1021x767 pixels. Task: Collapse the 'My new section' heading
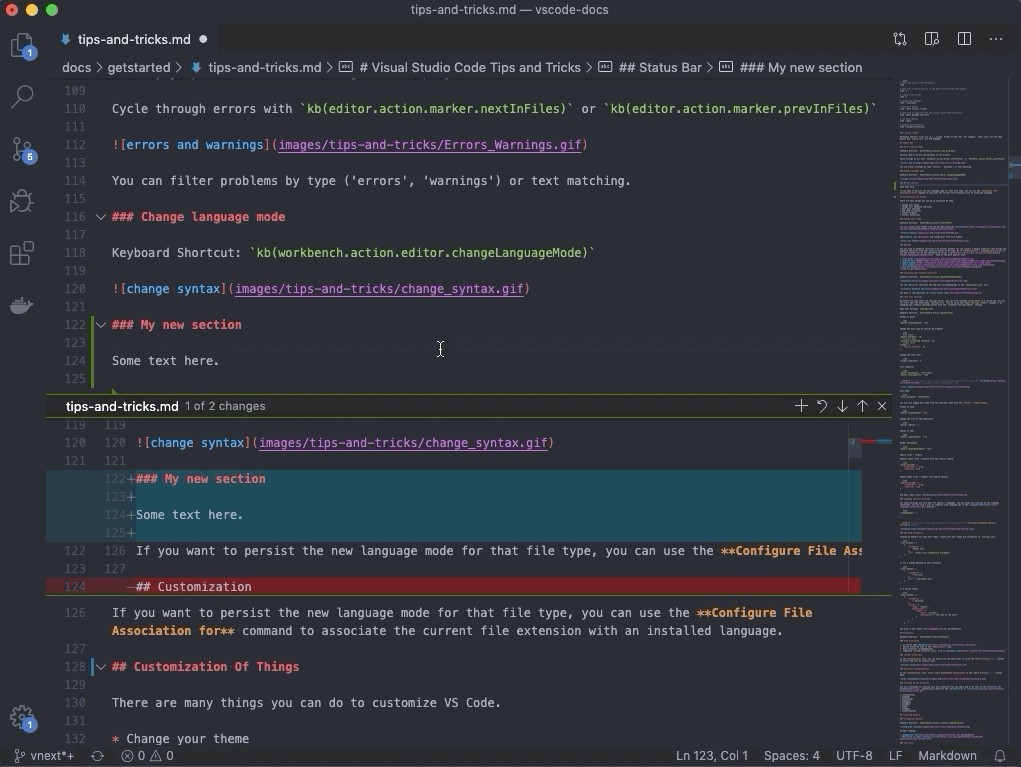coord(100,325)
